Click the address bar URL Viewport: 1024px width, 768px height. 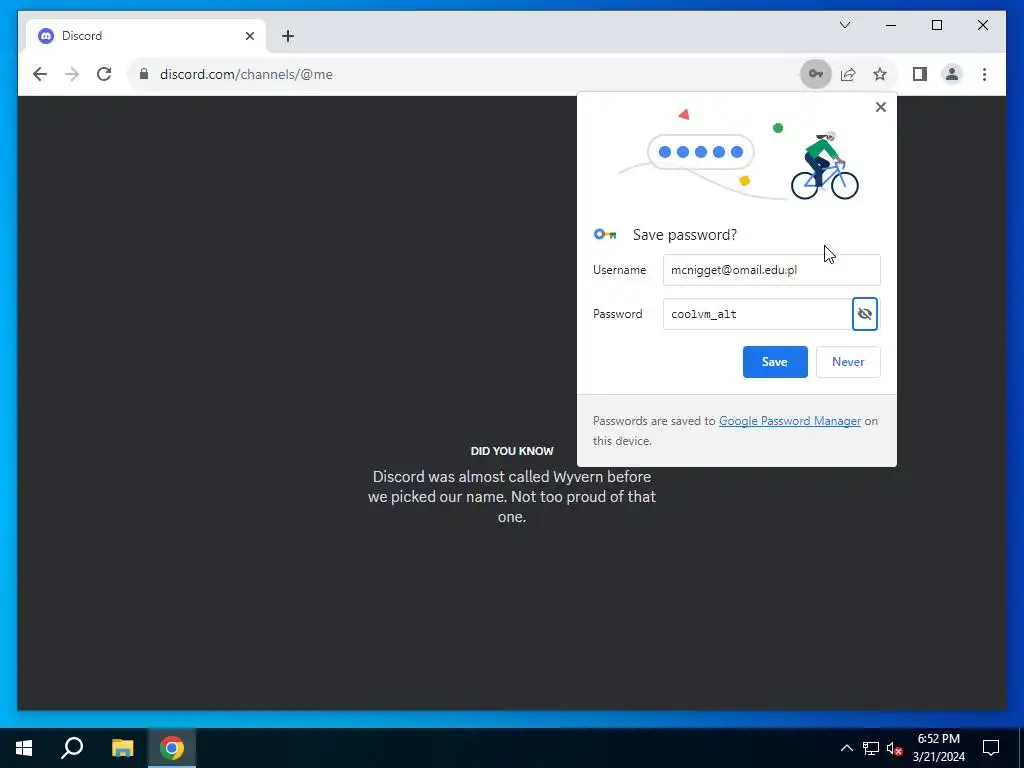[x=246, y=74]
